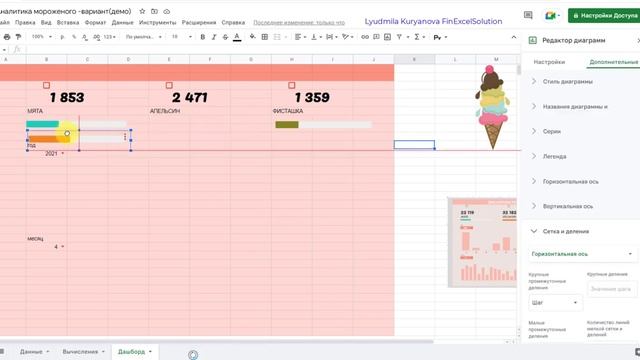The height and width of the screenshot is (360, 640).
Task: Toggle Italic formatting
Action: (x=214, y=37)
